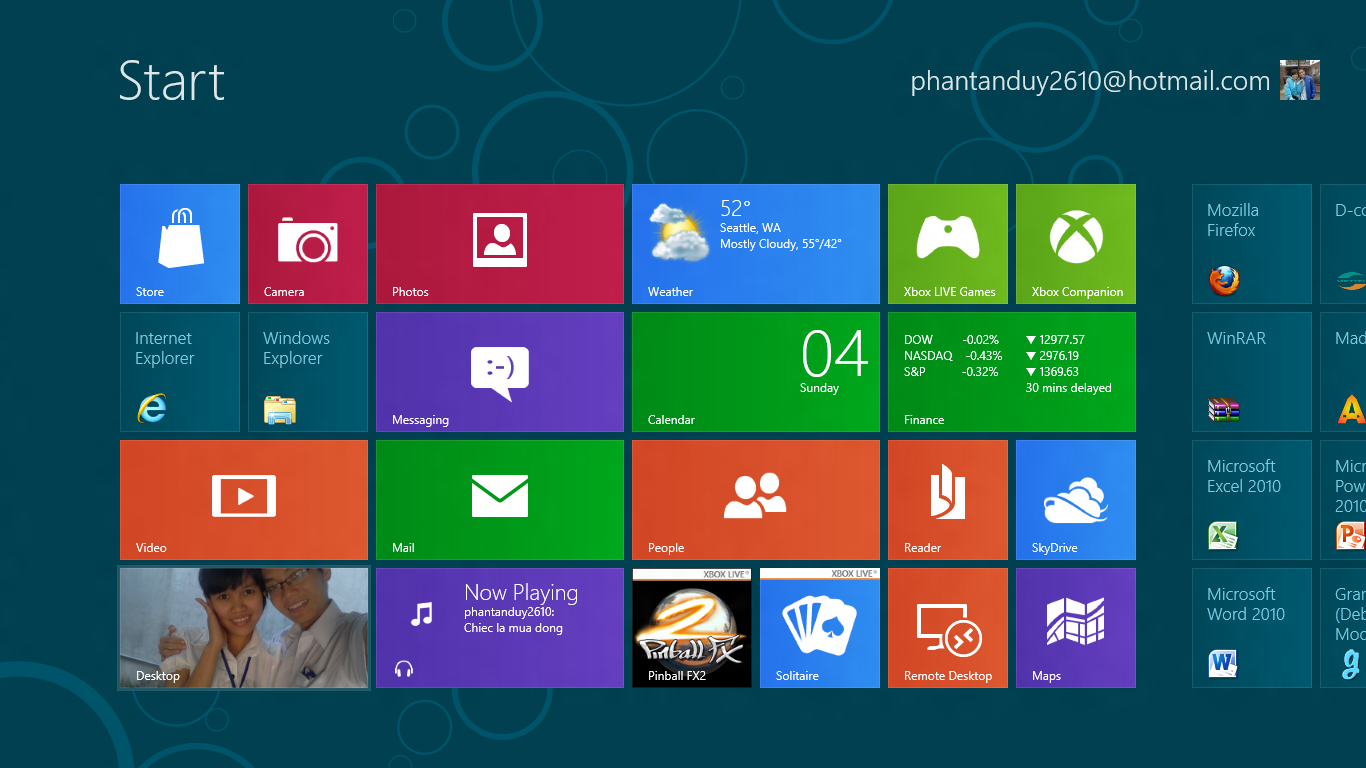Click the "Mostly Cloudy, 55°/42°" weather text

point(781,244)
